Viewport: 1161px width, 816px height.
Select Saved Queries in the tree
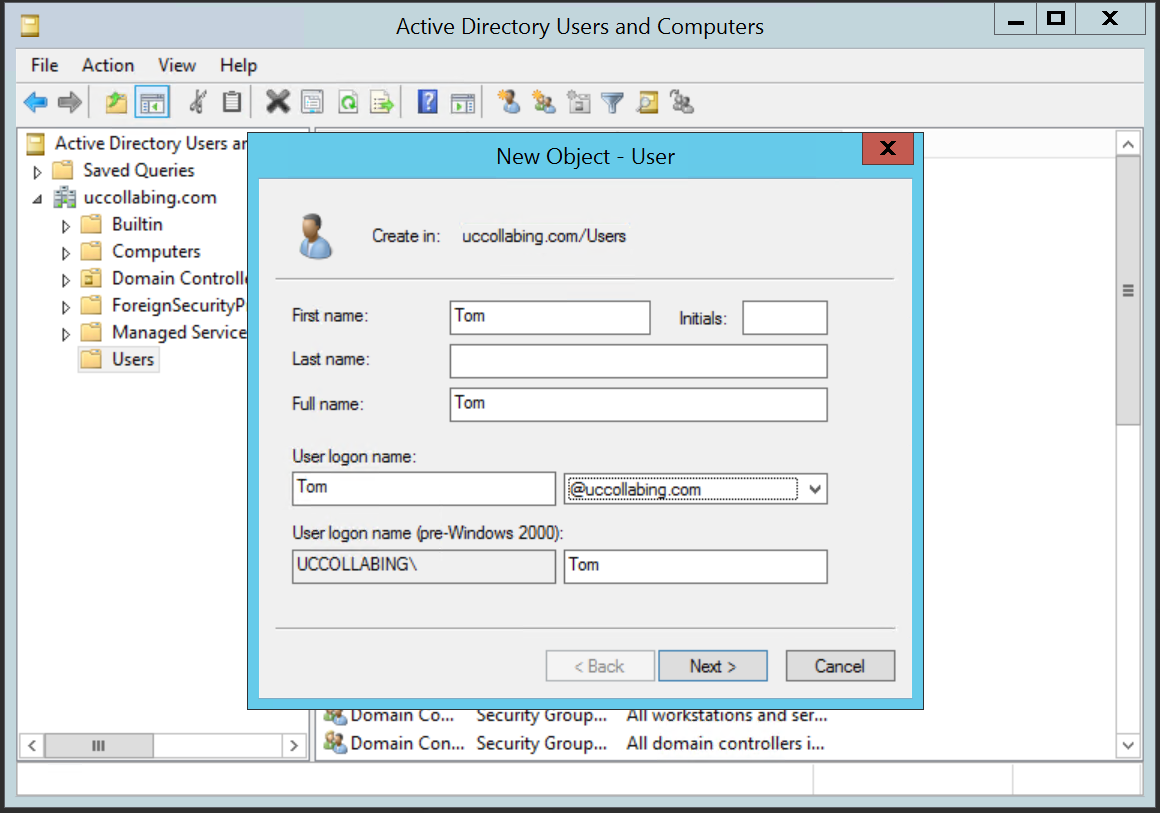[138, 170]
